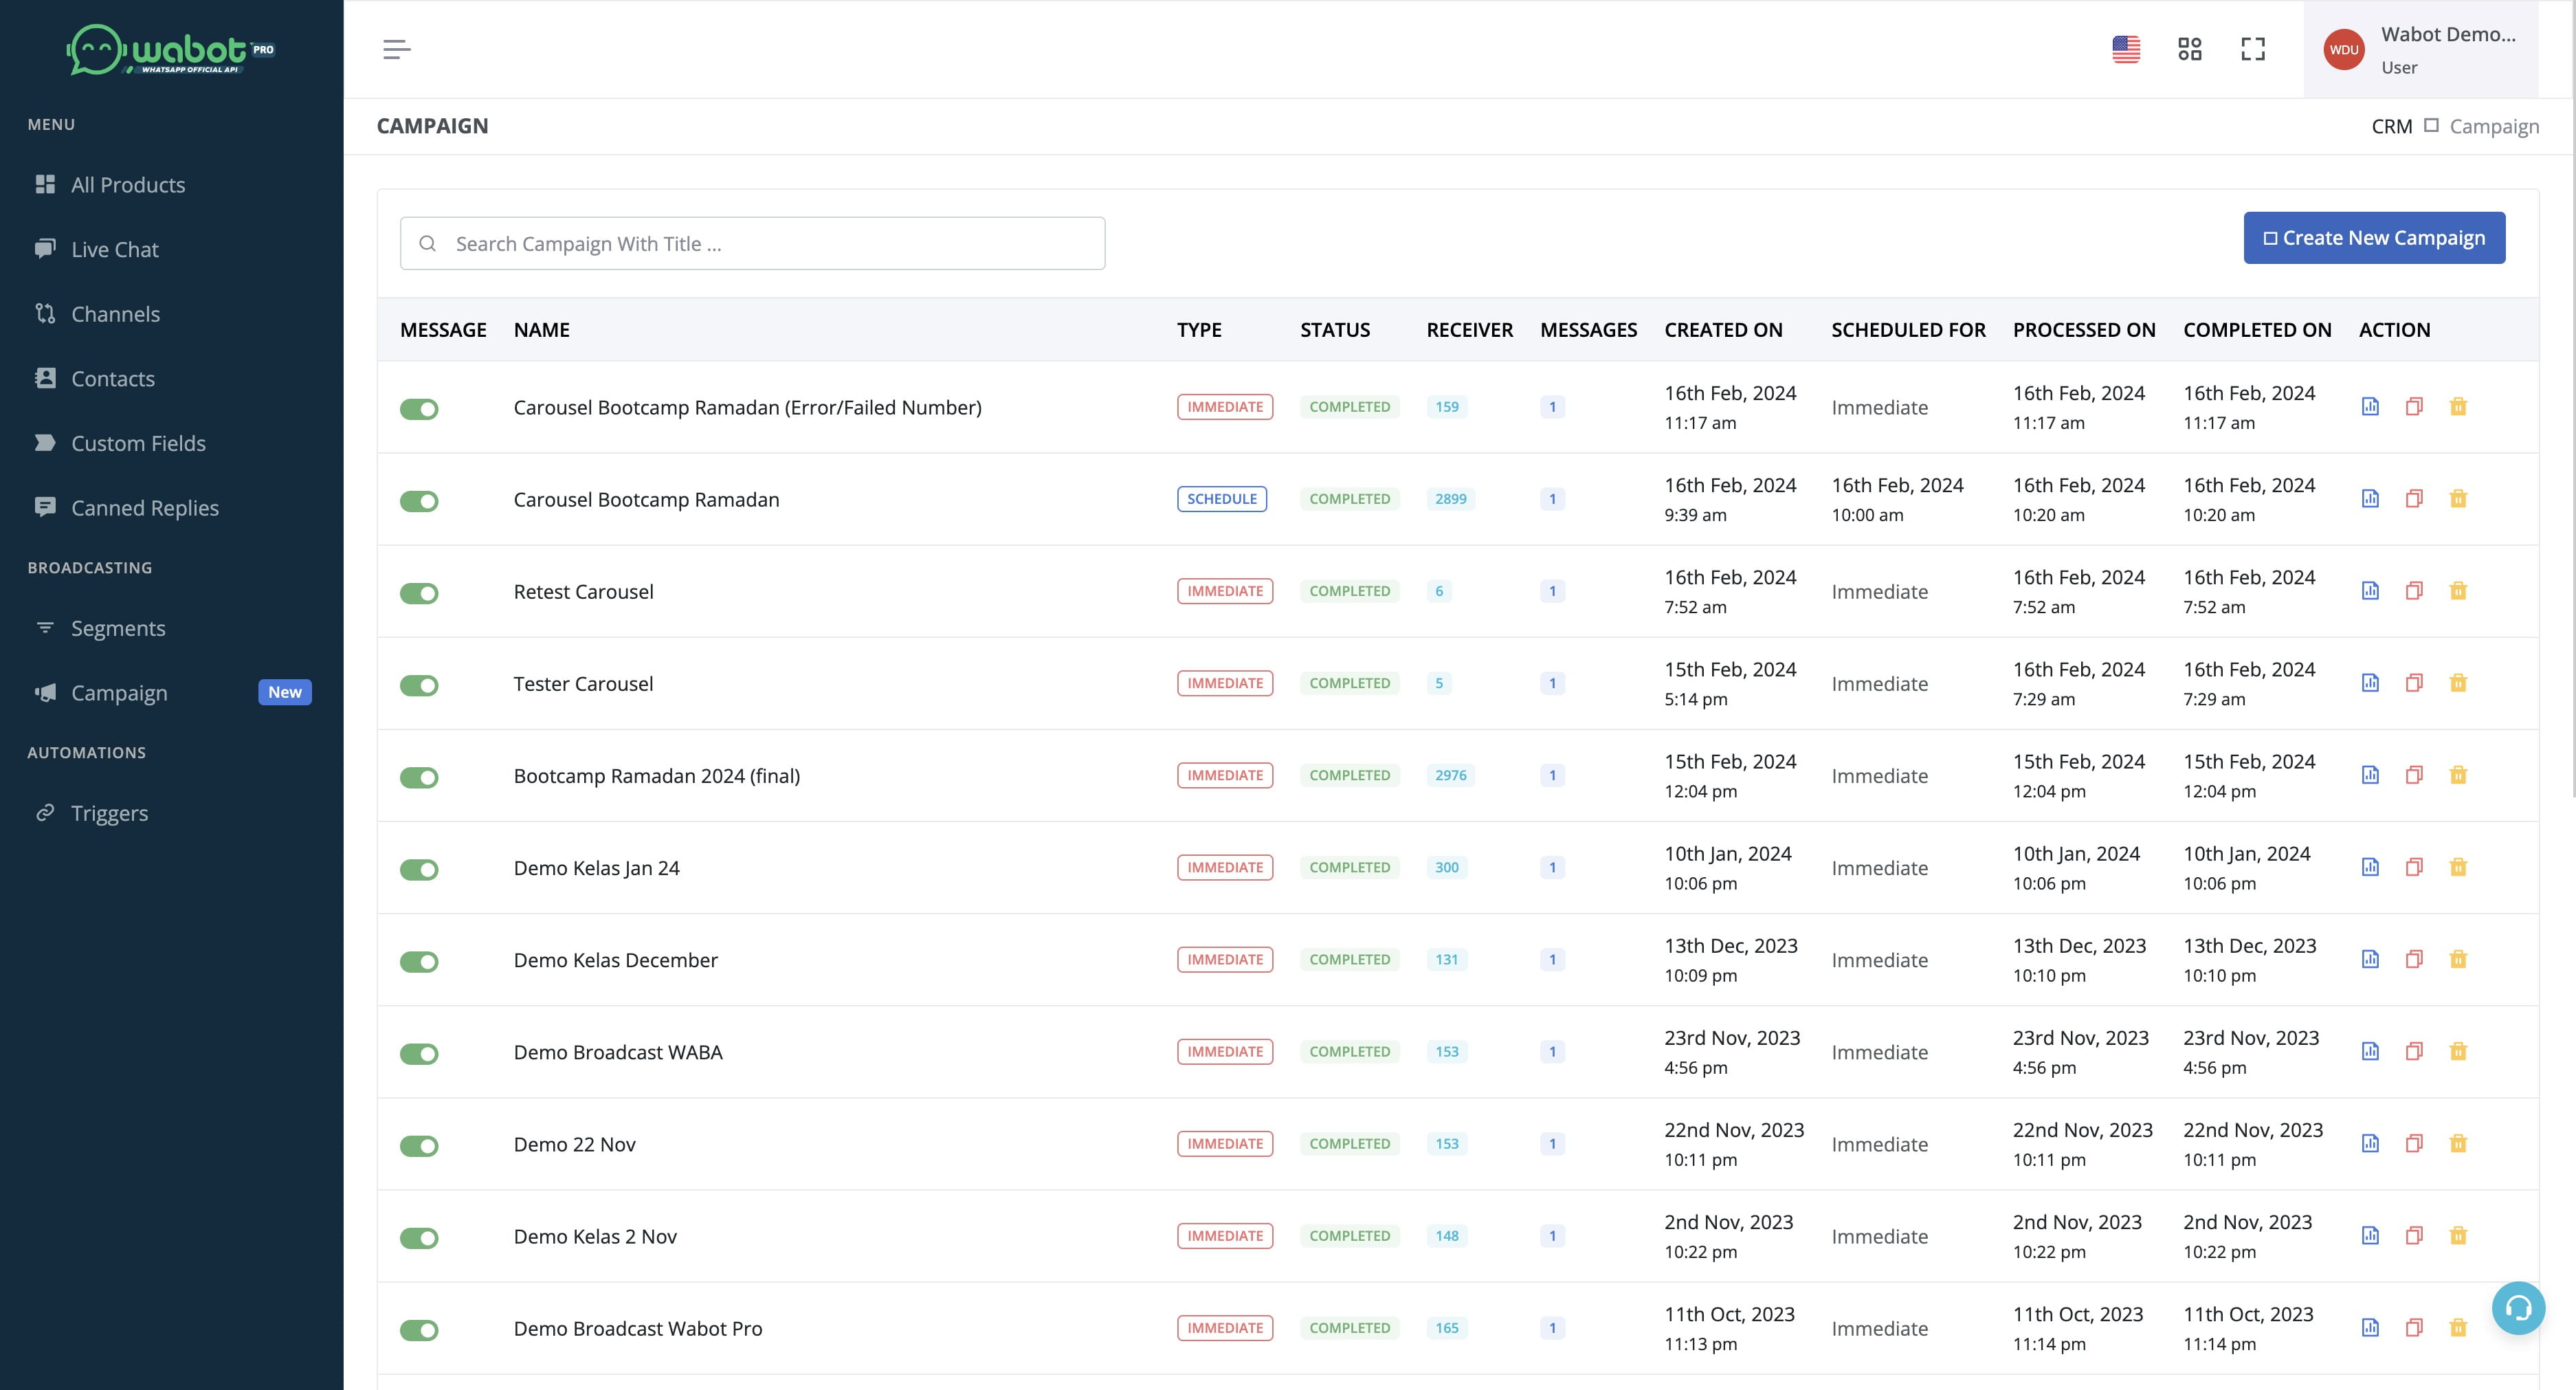2576x1390 pixels.
Task: Duplicate the Carousel Bootcamp Ramadan (Error/Failed Number) campaign
Action: tap(2414, 406)
